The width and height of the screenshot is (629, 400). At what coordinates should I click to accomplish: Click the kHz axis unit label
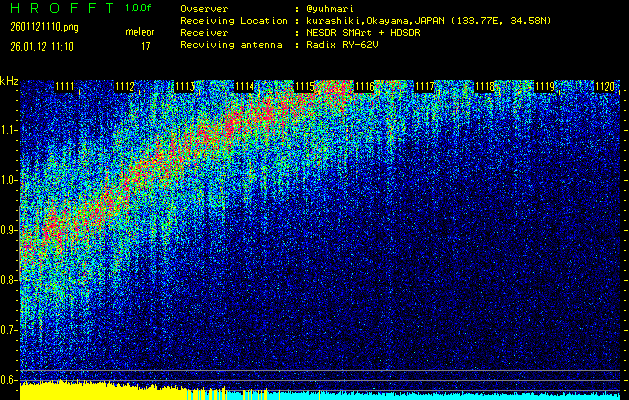click(x=9, y=81)
